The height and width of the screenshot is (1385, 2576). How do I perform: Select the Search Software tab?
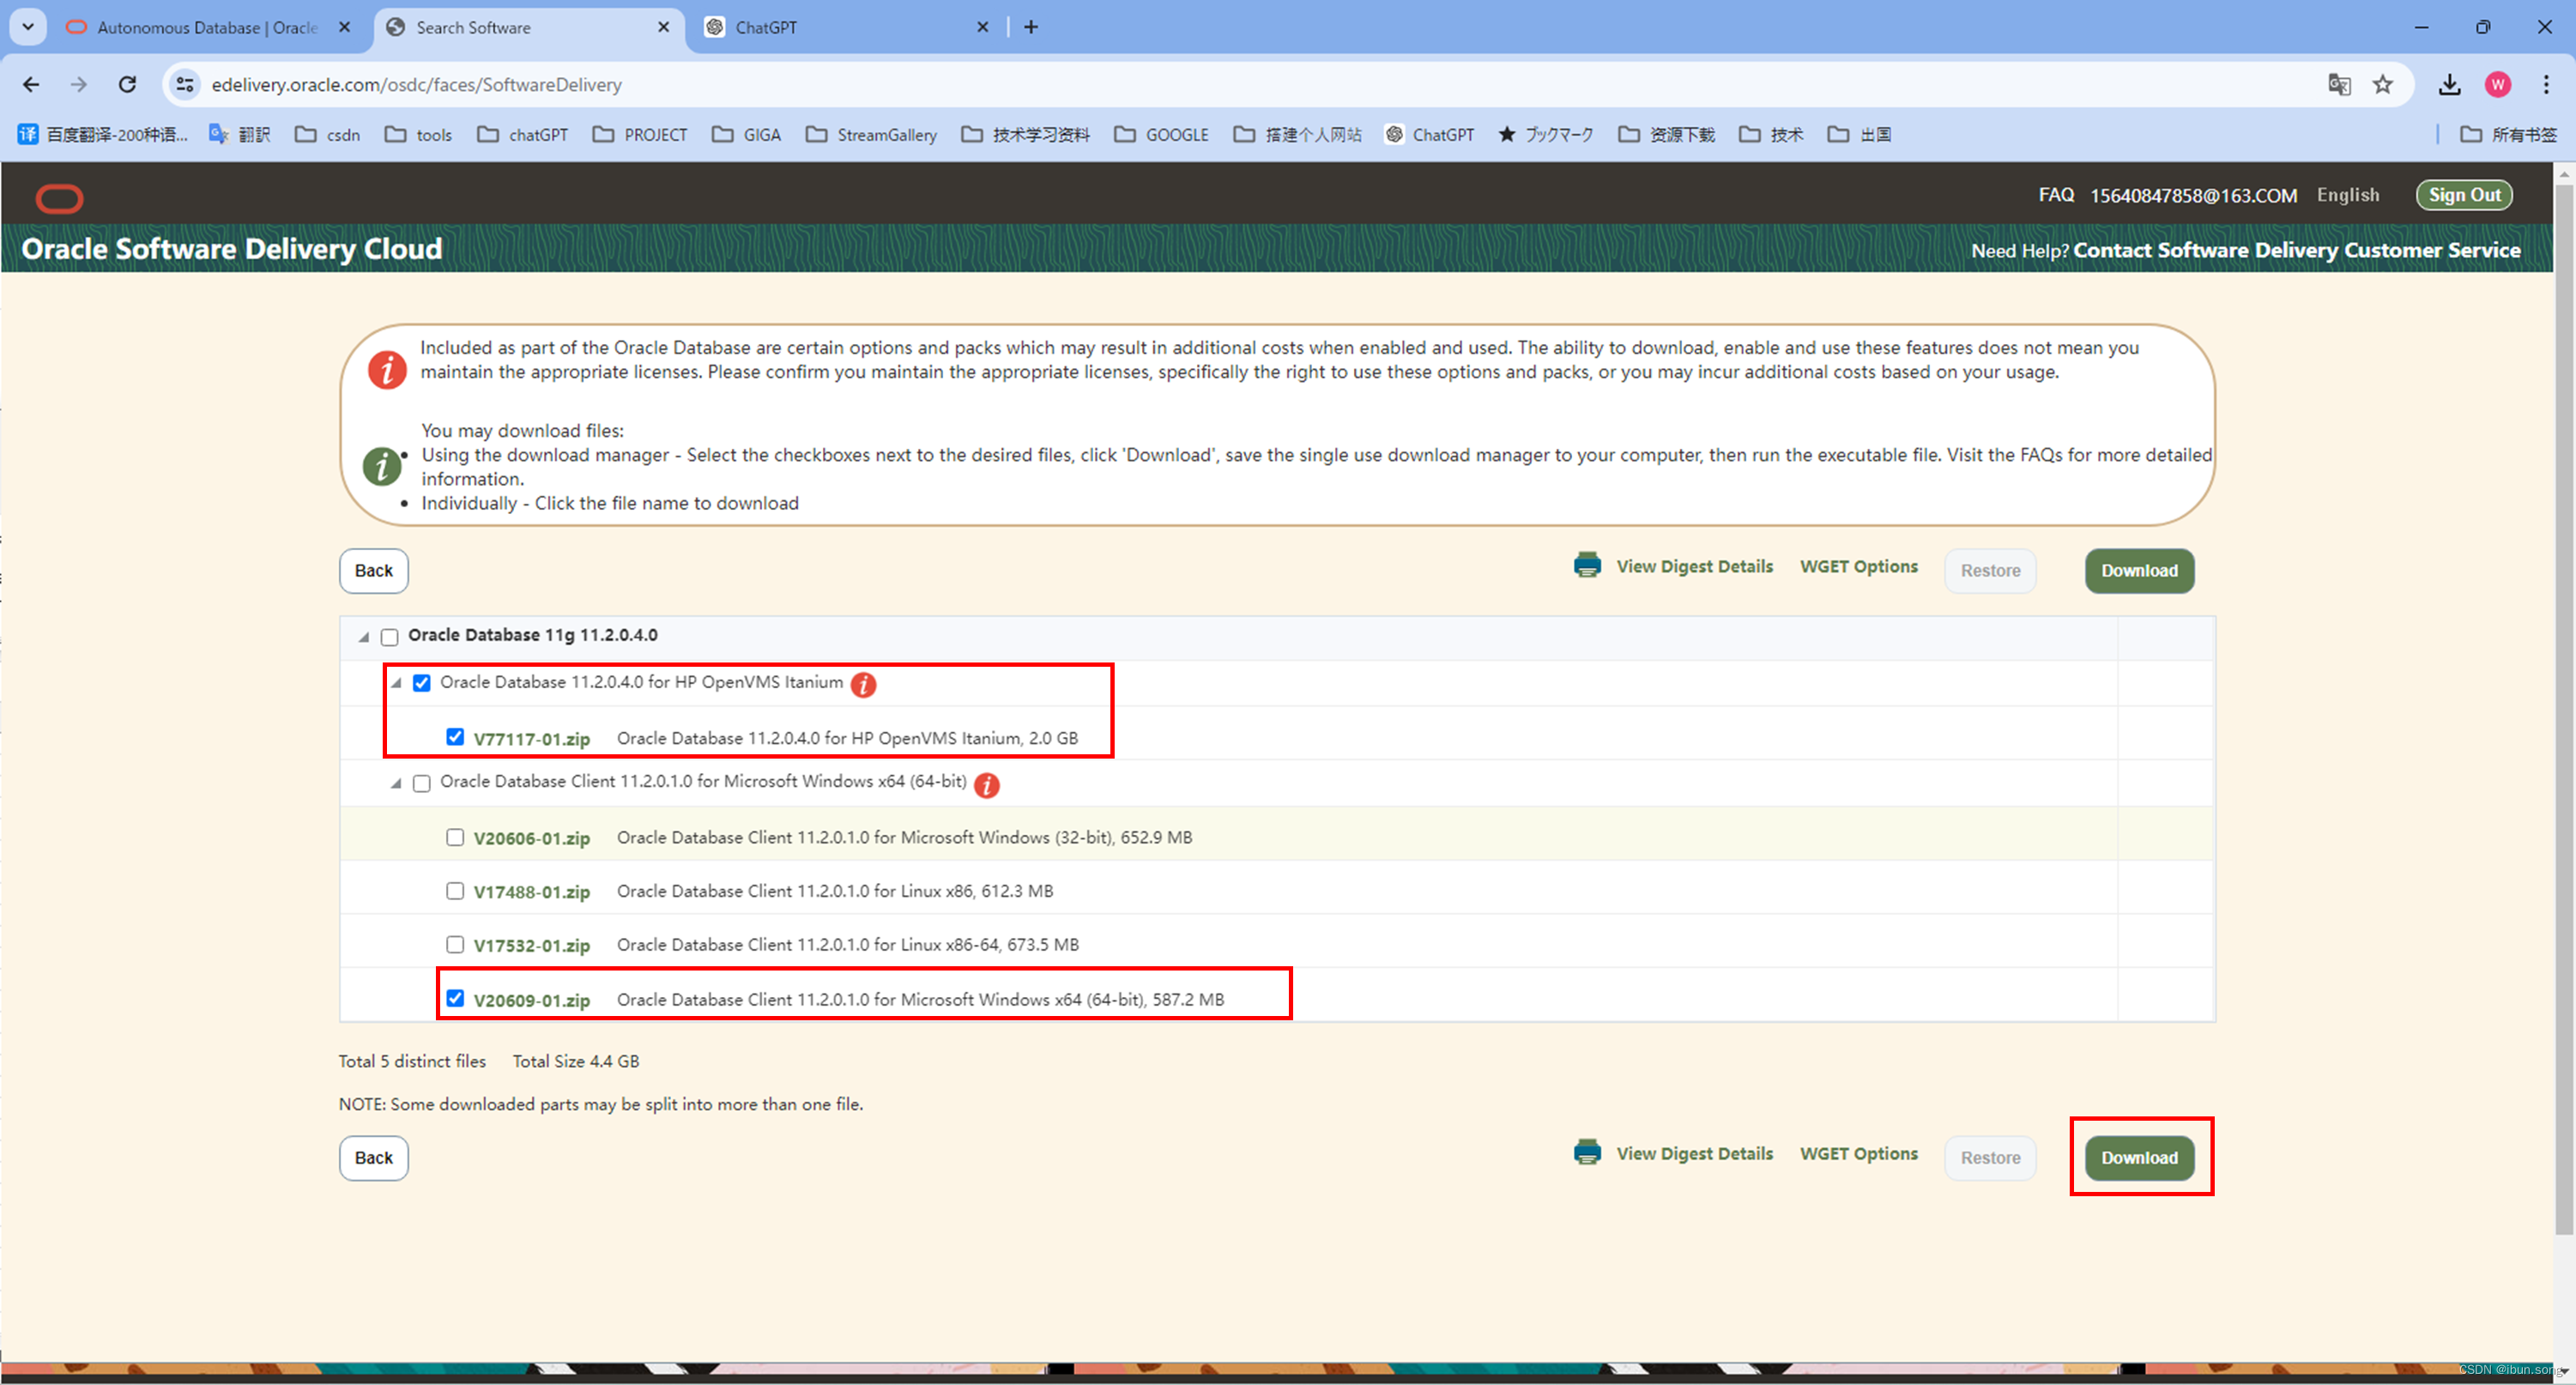tap(528, 28)
